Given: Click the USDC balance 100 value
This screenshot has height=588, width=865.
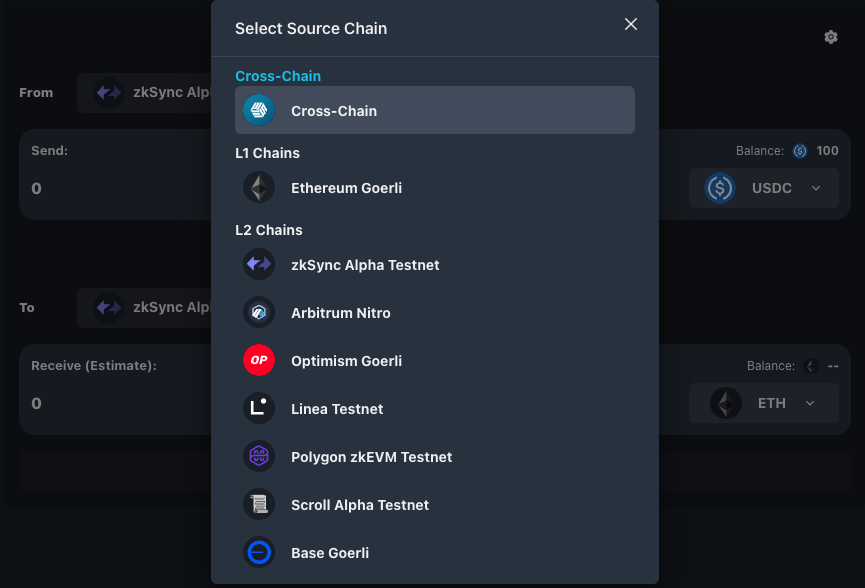Looking at the screenshot, I should click(x=827, y=151).
